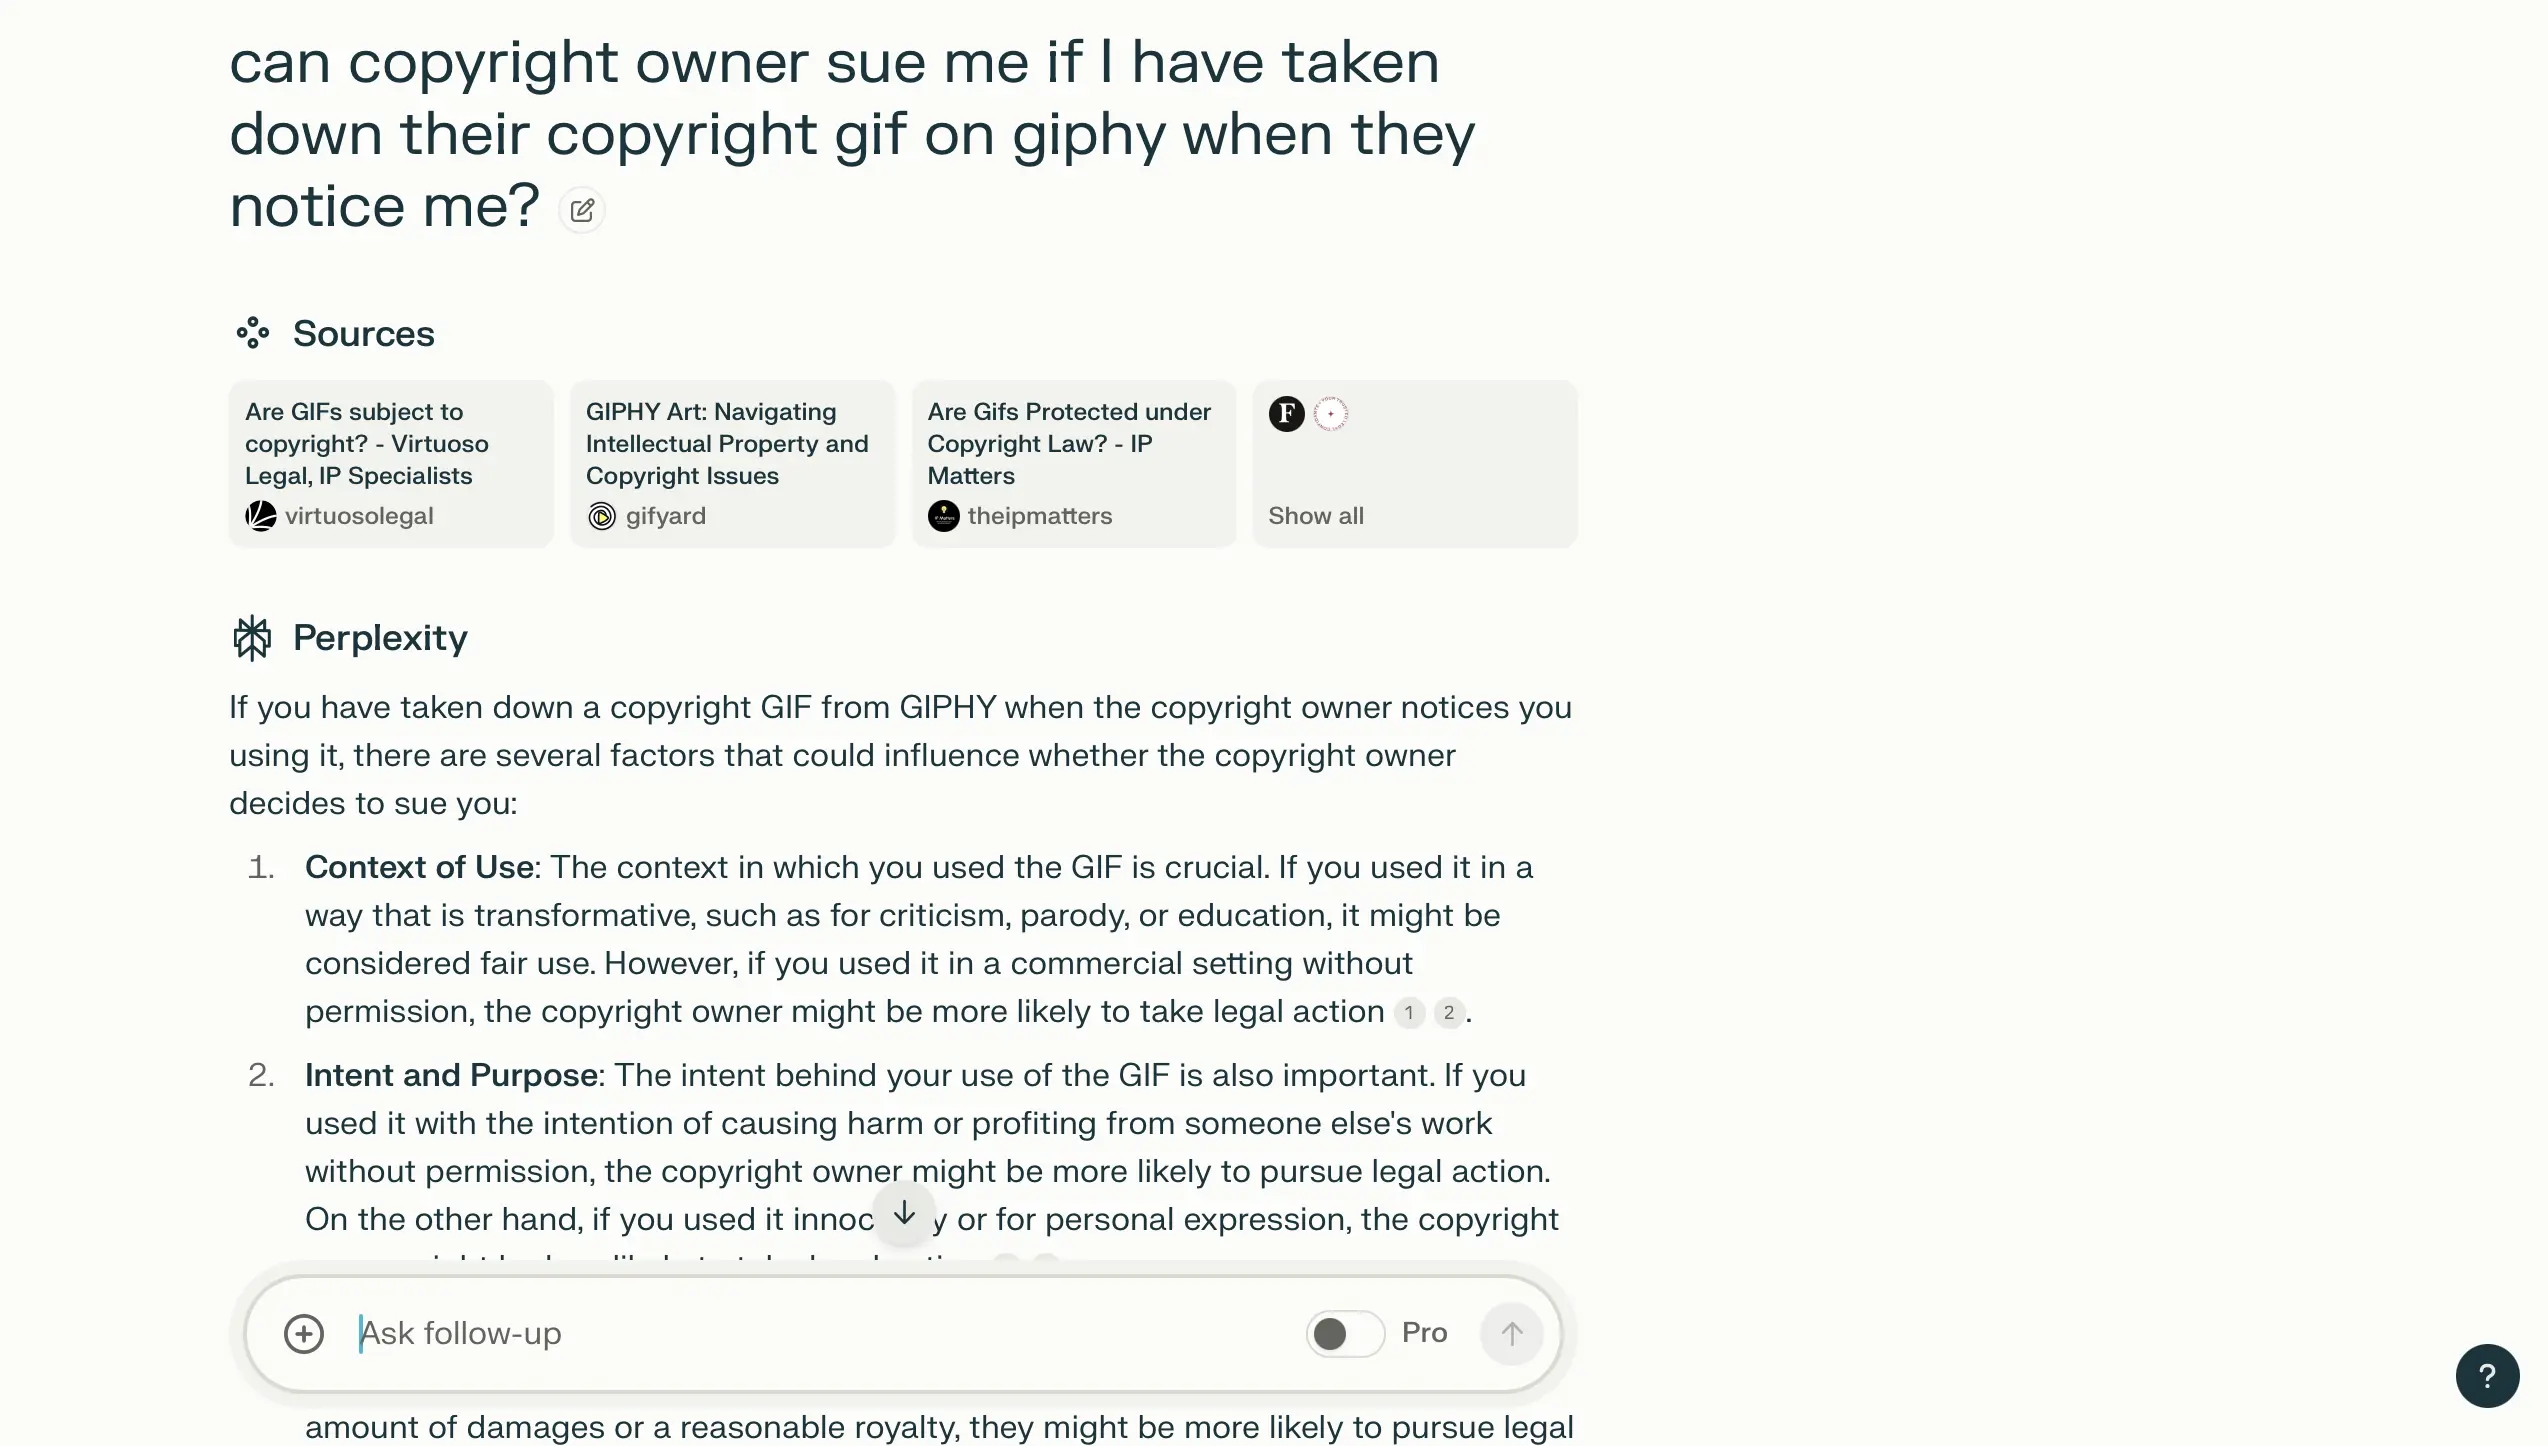Click the plus attach icon in follow-up box

click(x=304, y=1333)
